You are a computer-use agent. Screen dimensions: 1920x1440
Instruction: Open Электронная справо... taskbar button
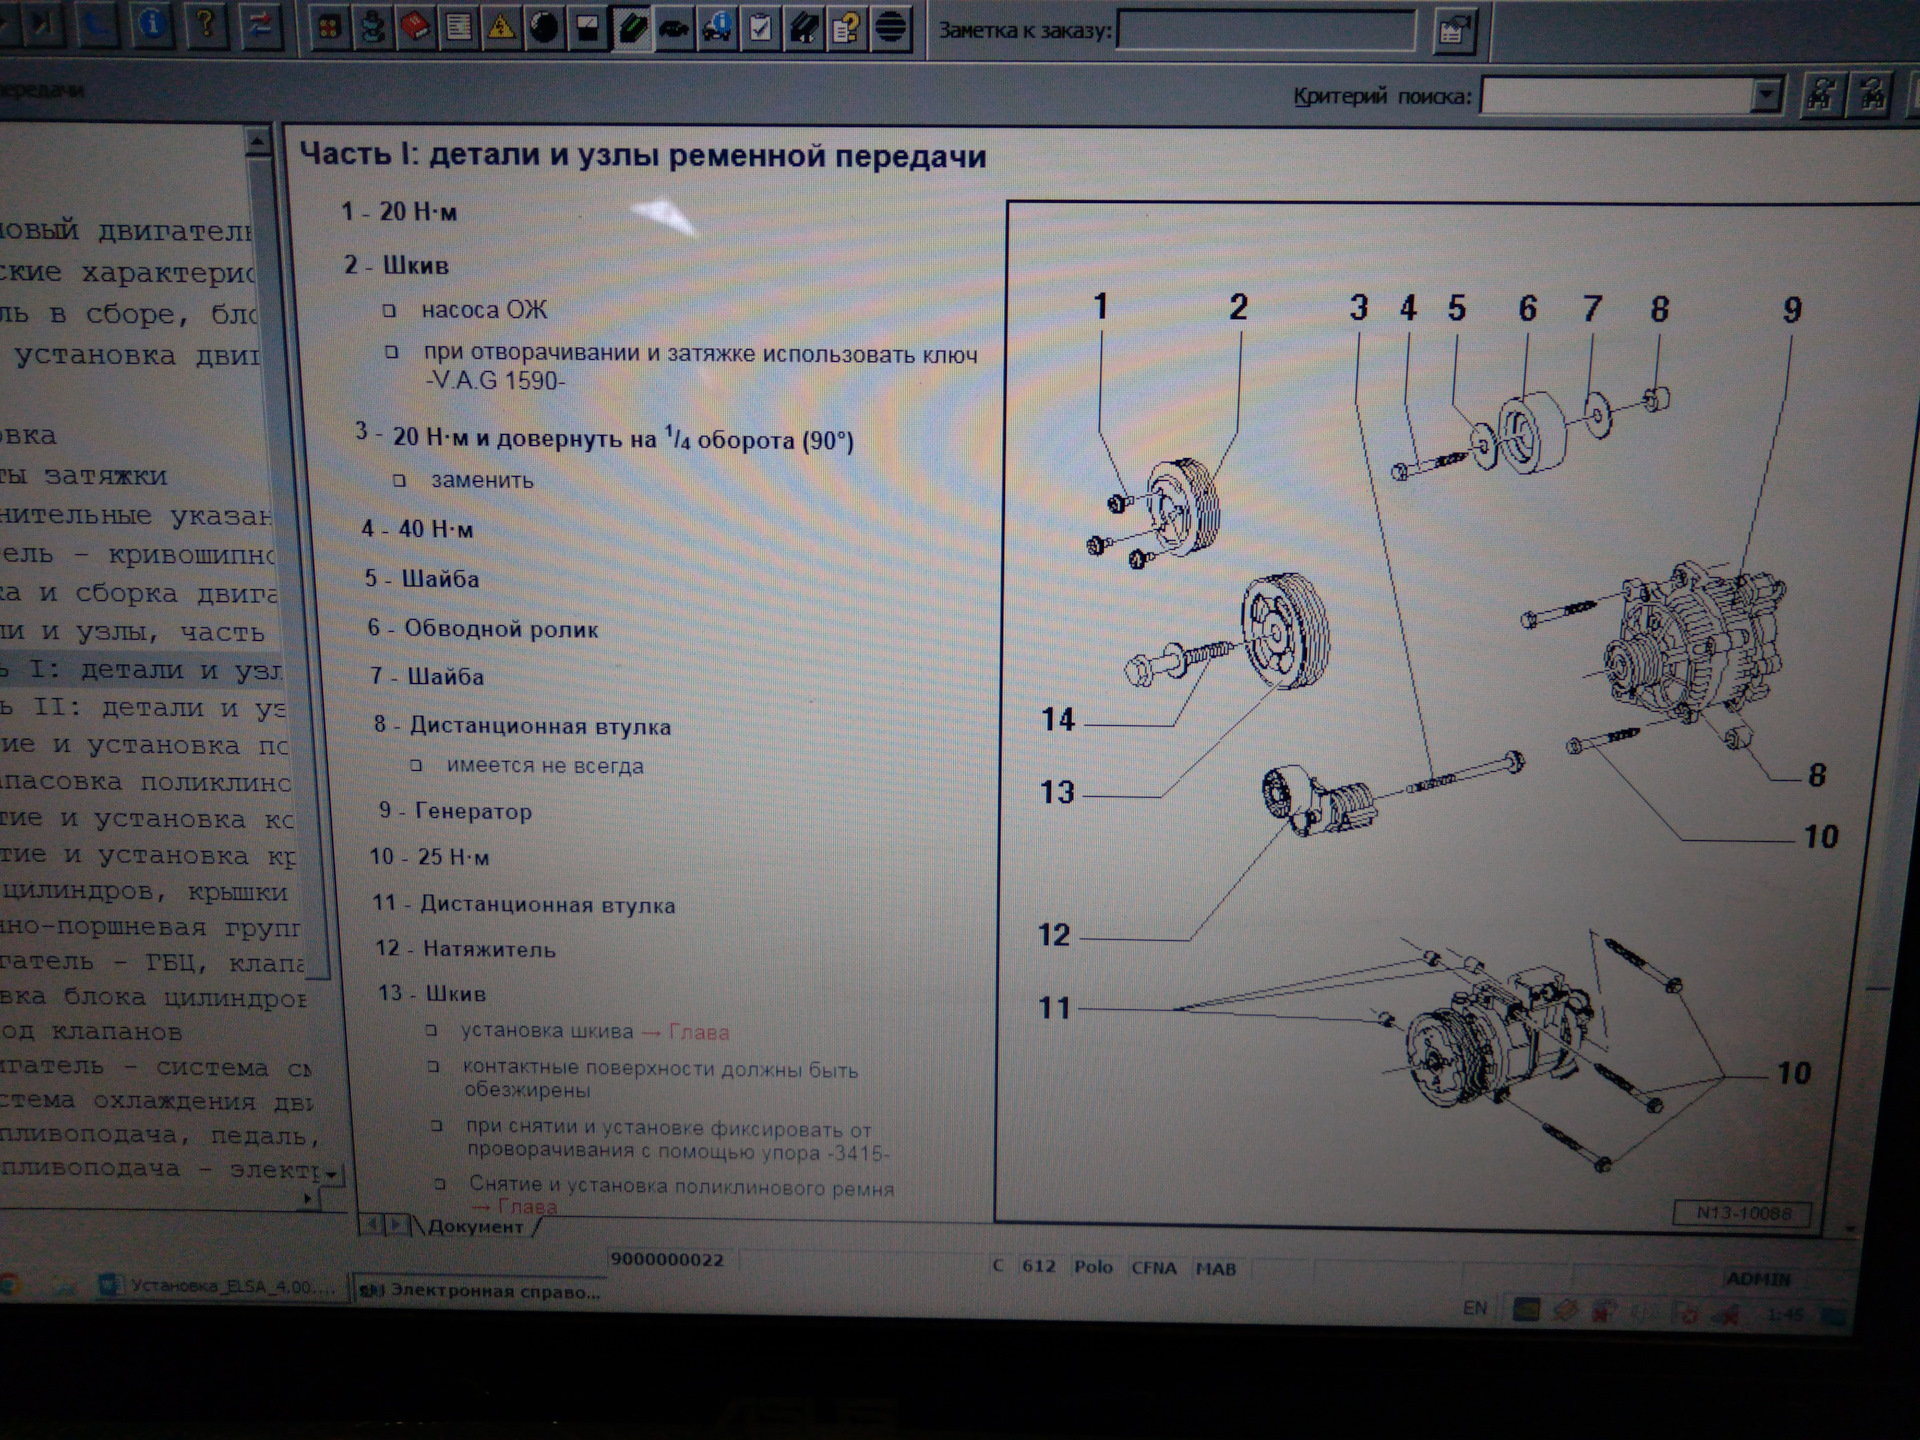[x=480, y=1291]
